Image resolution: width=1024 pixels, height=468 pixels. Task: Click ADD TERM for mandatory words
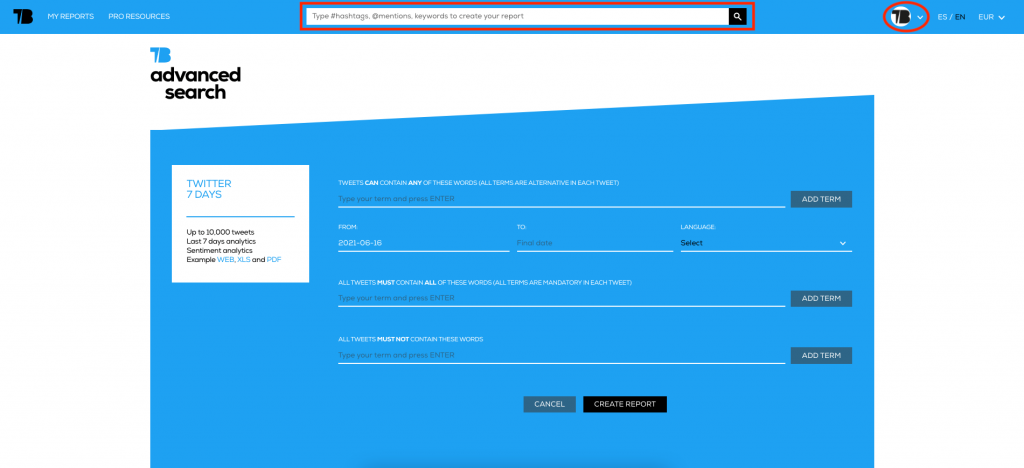[x=821, y=298]
